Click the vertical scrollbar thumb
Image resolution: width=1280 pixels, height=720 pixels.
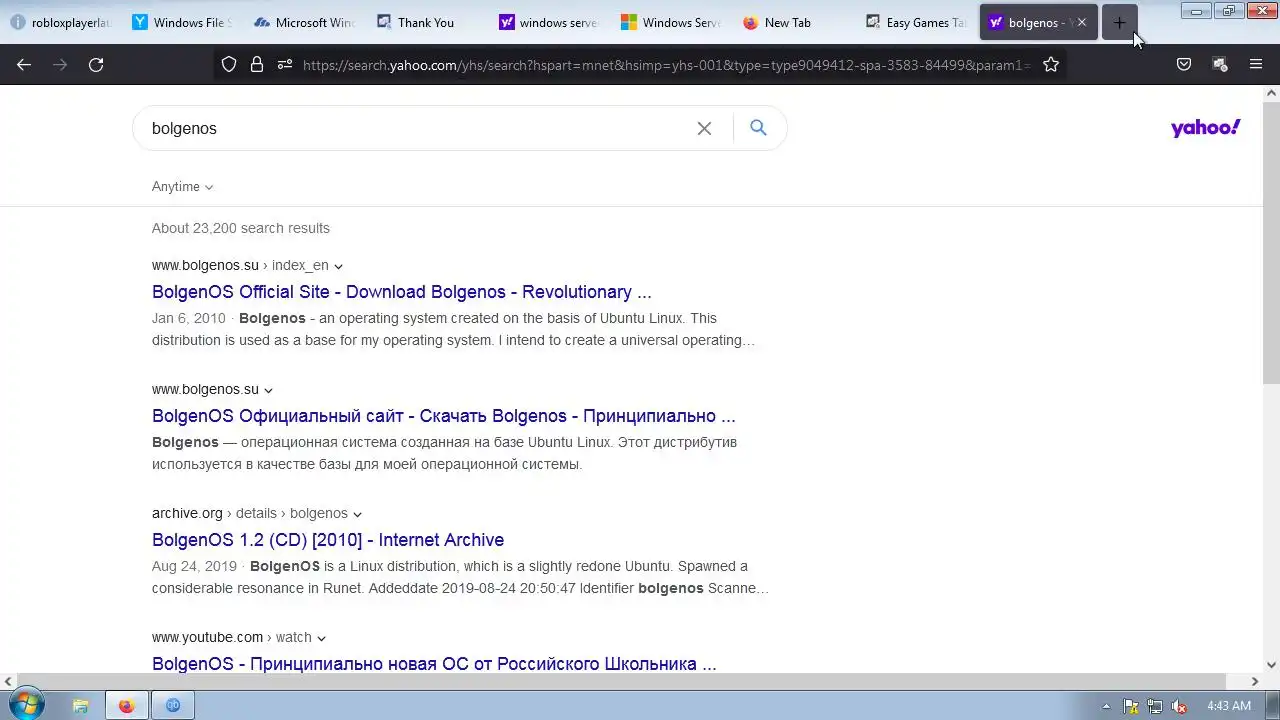[x=1271, y=241]
